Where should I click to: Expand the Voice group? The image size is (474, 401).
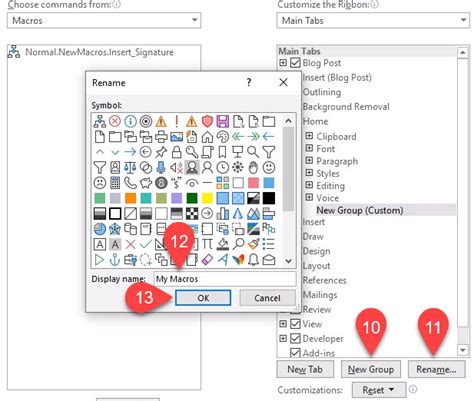309,197
